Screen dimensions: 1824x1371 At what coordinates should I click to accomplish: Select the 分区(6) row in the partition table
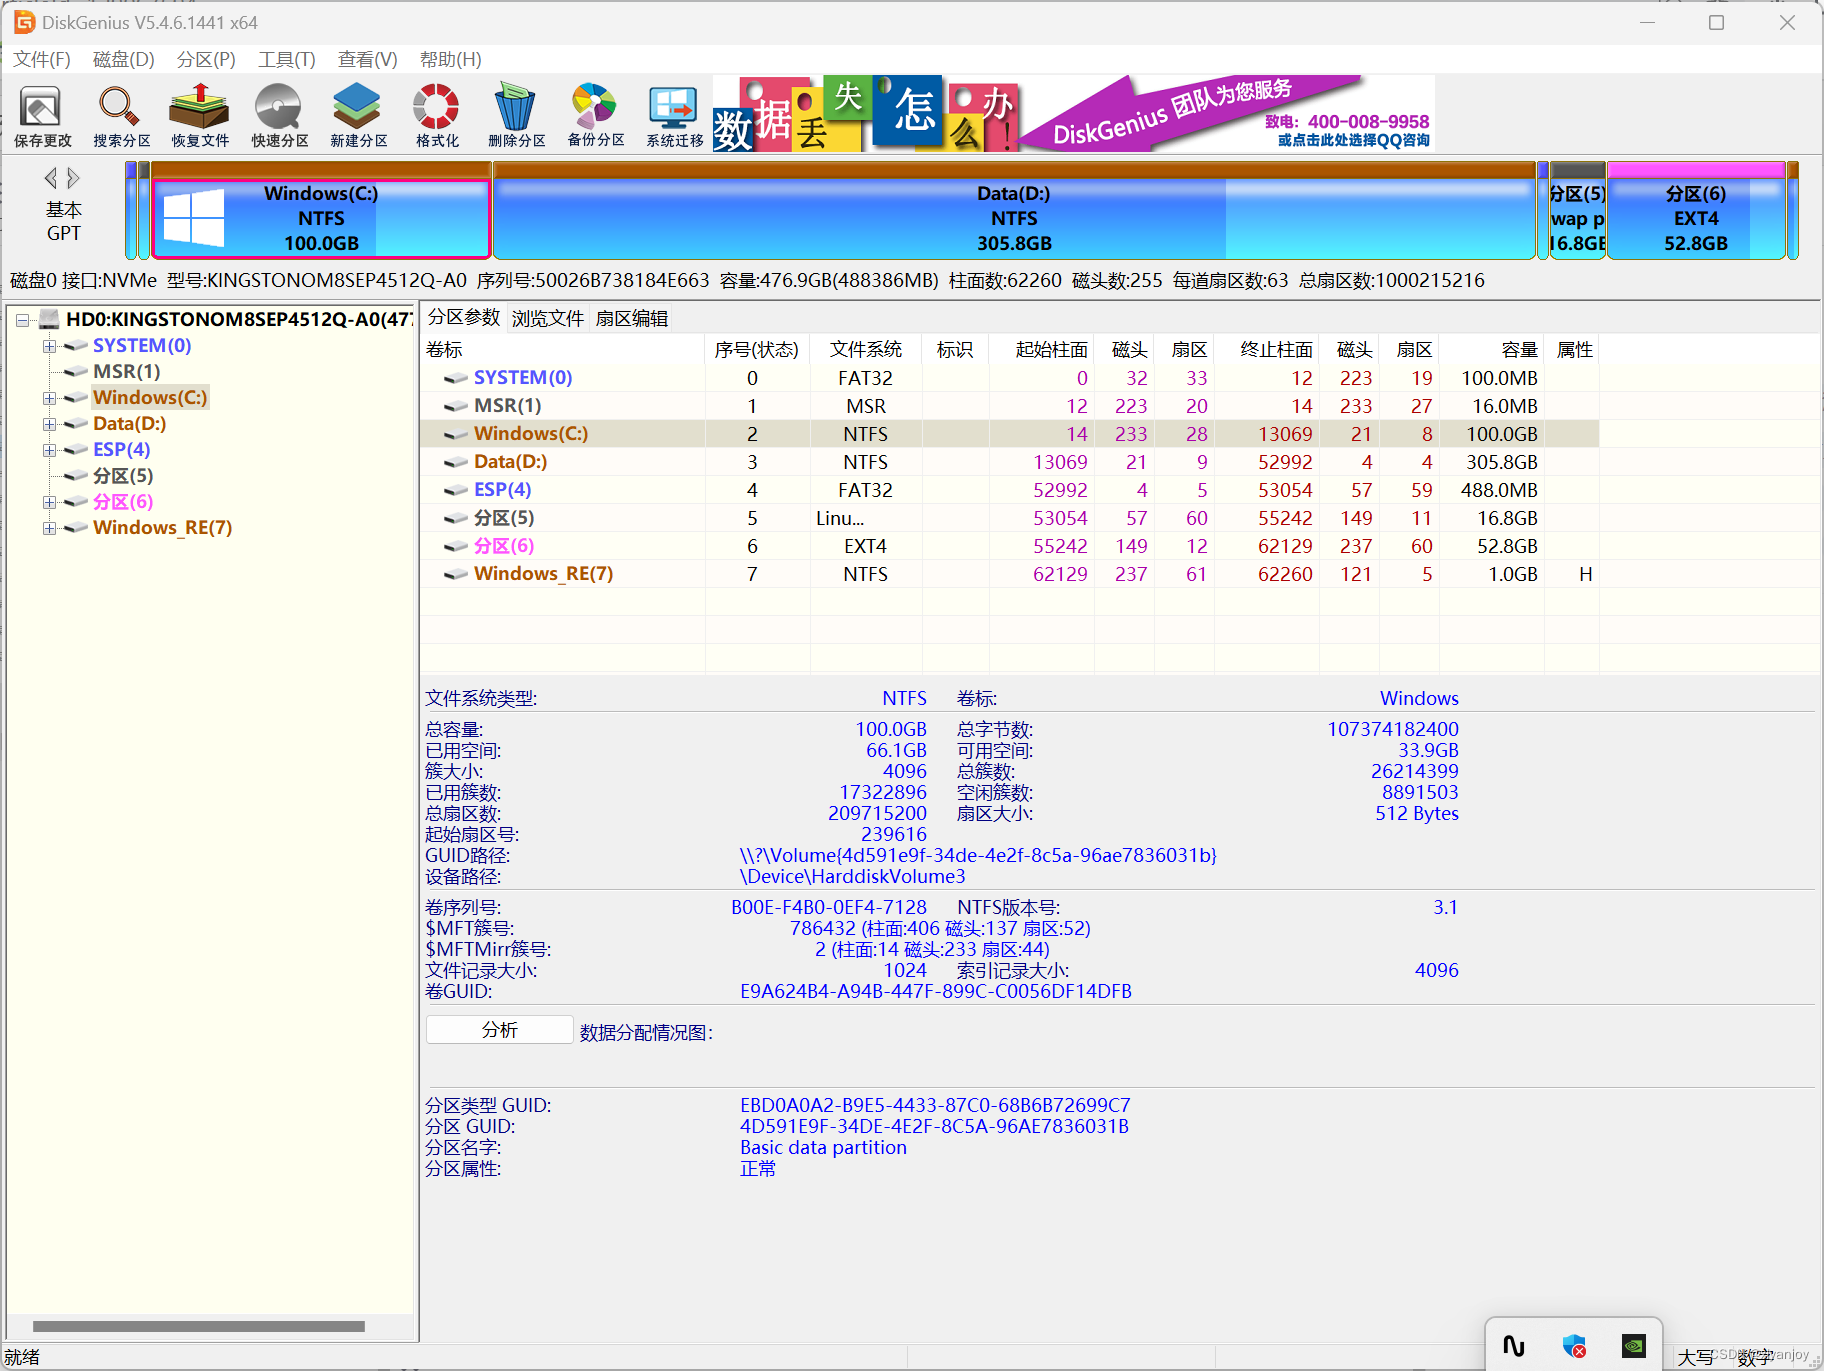[x=1010, y=546]
